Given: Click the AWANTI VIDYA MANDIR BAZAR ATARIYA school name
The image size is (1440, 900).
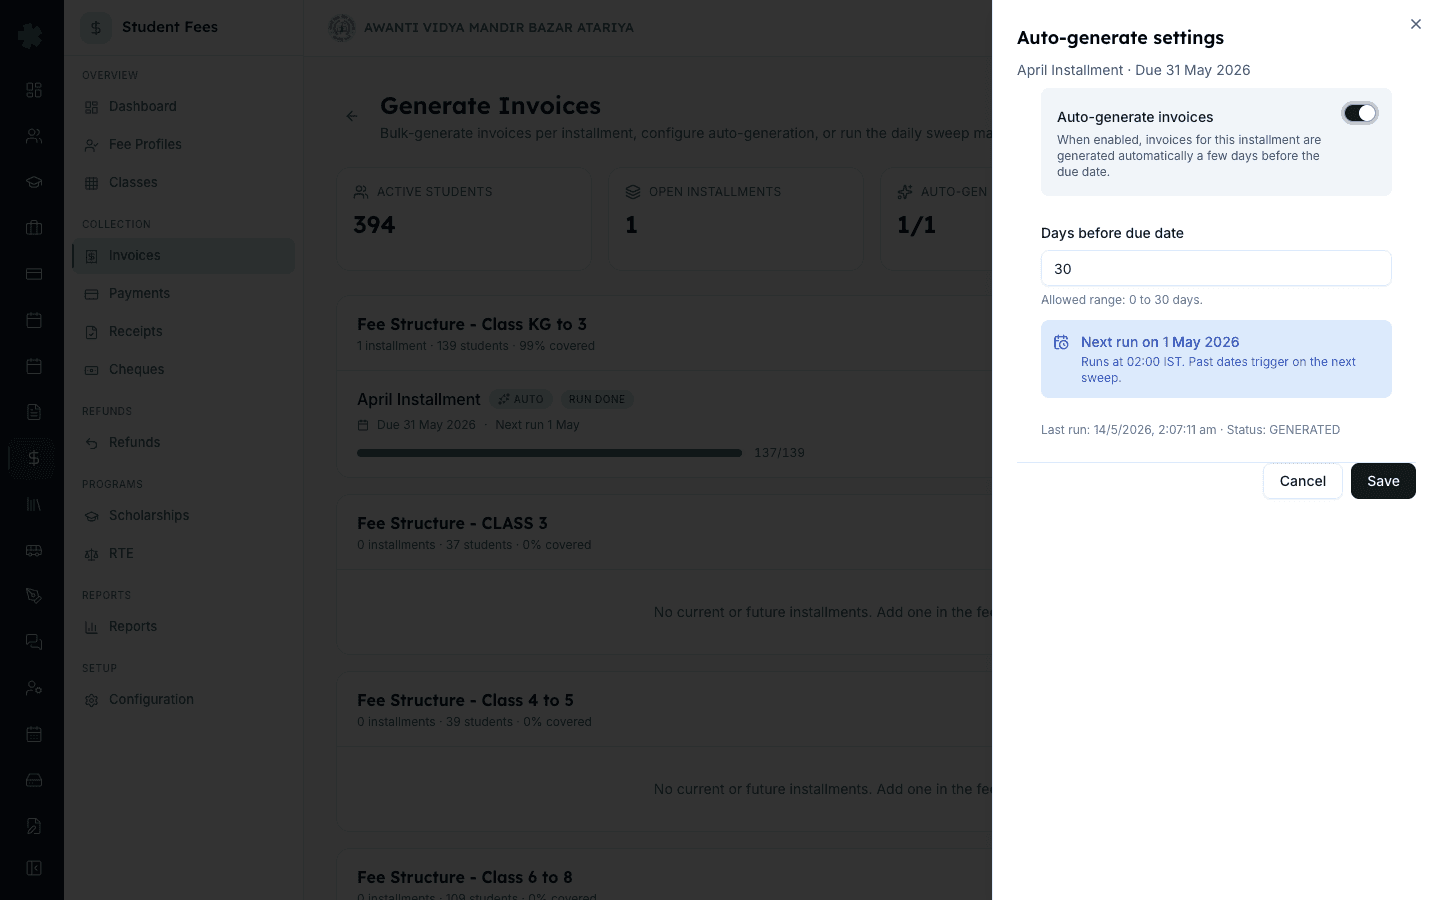Looking at the screenshot, I should pyautogui.click(x=499, y=28).
